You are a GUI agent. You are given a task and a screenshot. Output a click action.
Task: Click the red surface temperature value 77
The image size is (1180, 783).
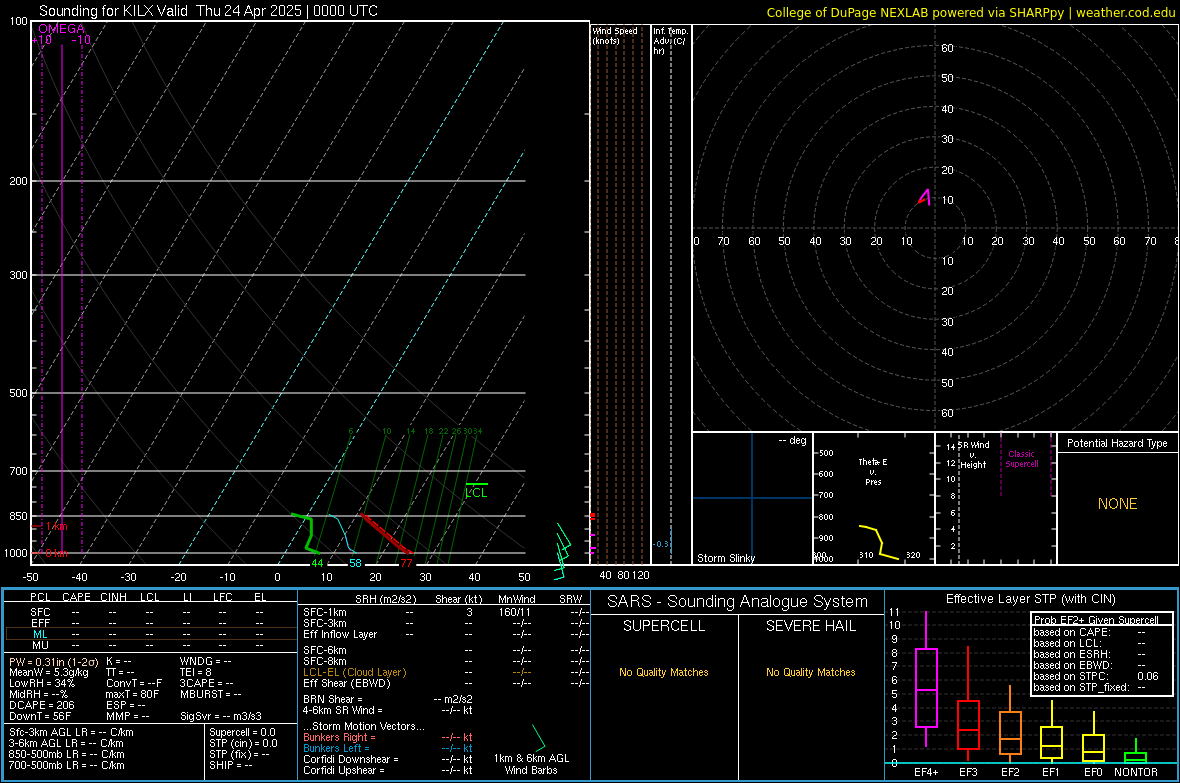406,563
